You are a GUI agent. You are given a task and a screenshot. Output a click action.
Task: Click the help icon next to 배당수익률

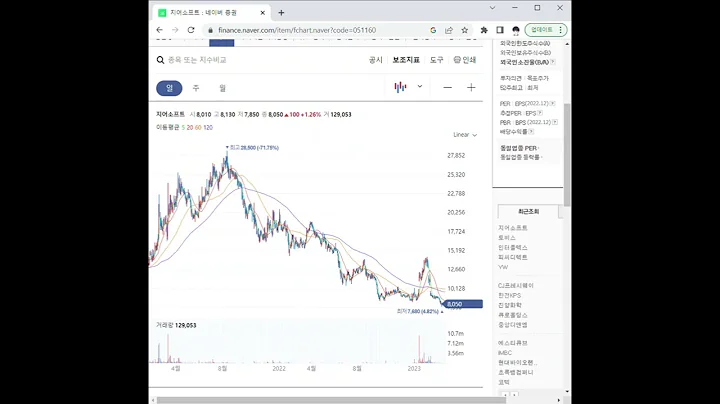(x=531, y=132)
